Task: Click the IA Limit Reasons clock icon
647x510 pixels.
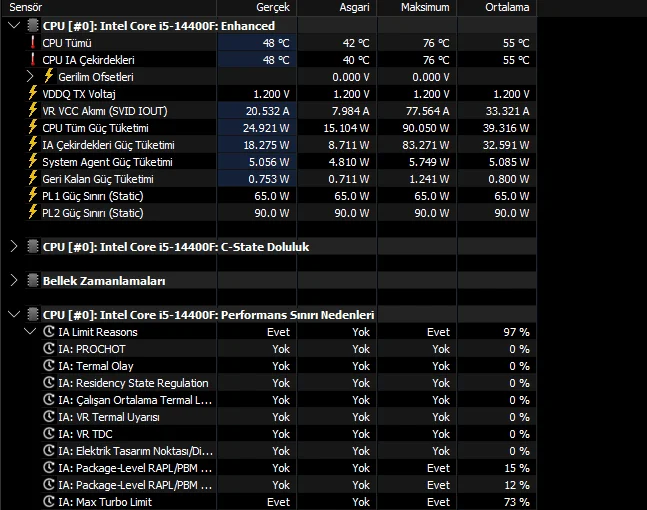Action: pyautogui.click(x=49, y=331)
